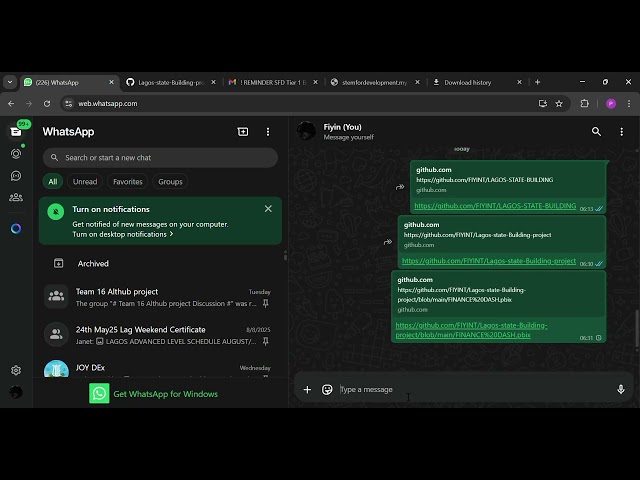640x480 pixels.
Task: Switch to the WhatsApp browser tab
Action: tap(69, 82)
